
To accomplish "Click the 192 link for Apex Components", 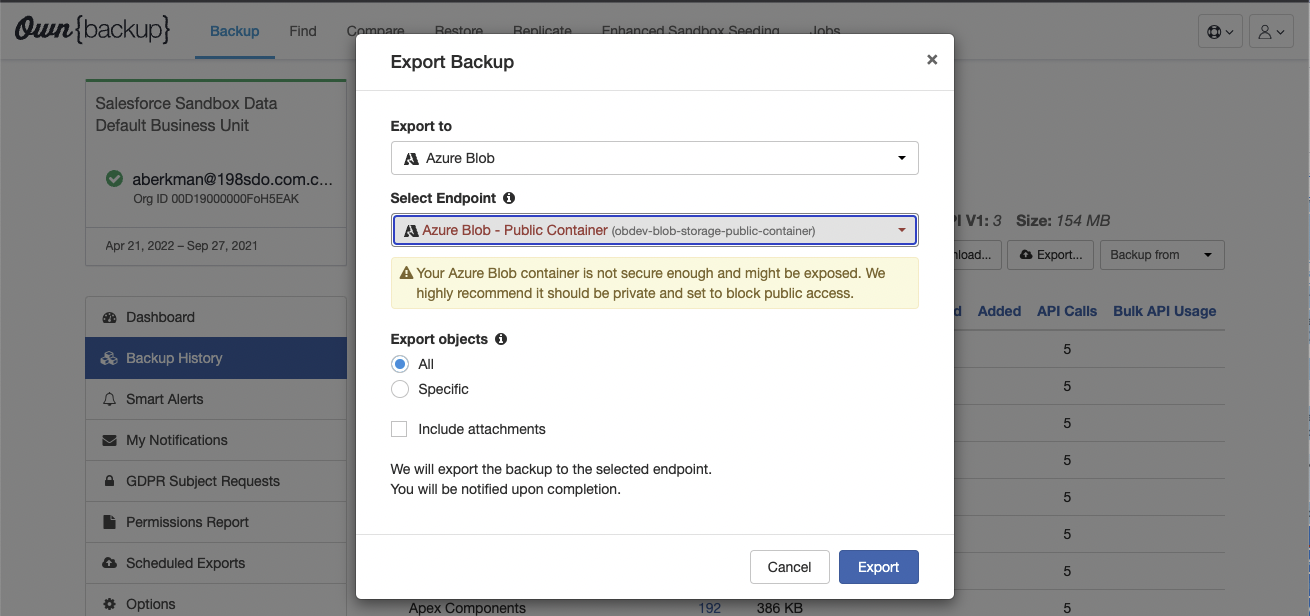I will pos(710,608).
